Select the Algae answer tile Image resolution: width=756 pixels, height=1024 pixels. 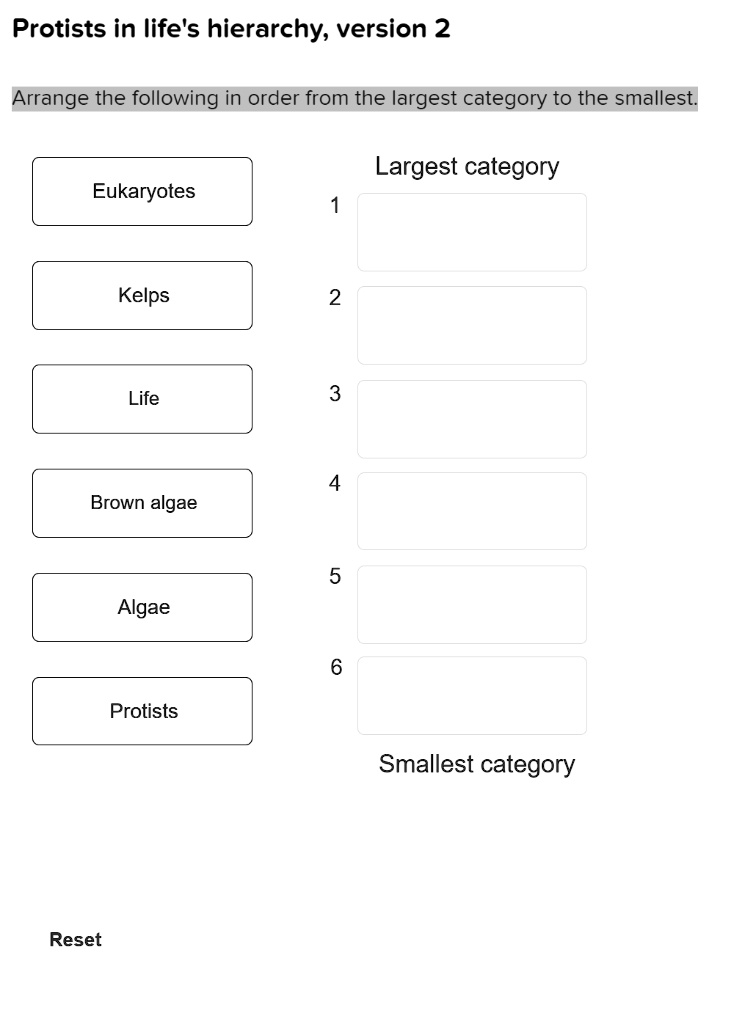[142, 607]
